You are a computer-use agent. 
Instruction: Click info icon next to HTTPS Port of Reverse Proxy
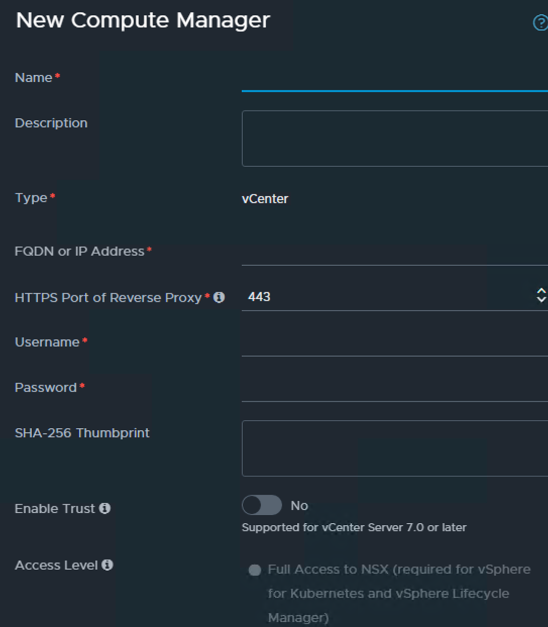[x=219, y=297]
